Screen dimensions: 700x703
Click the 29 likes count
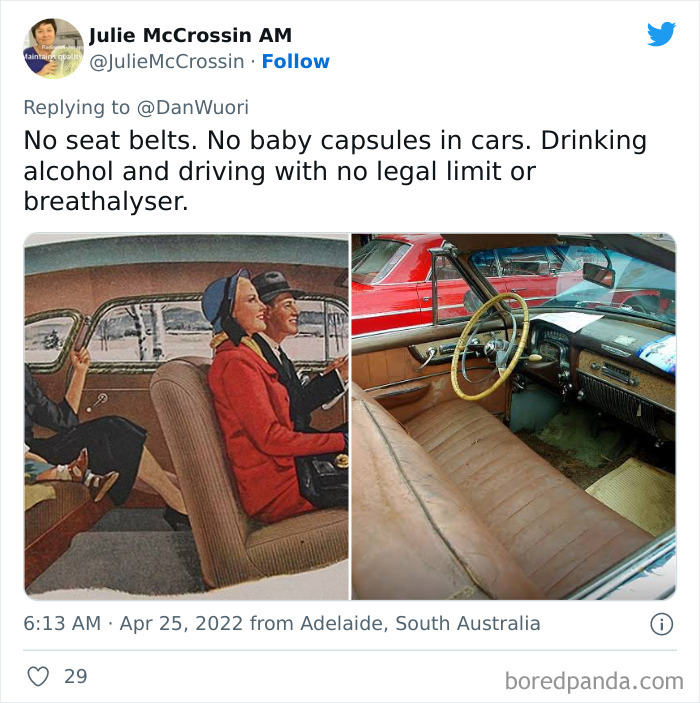click(75, 676)
